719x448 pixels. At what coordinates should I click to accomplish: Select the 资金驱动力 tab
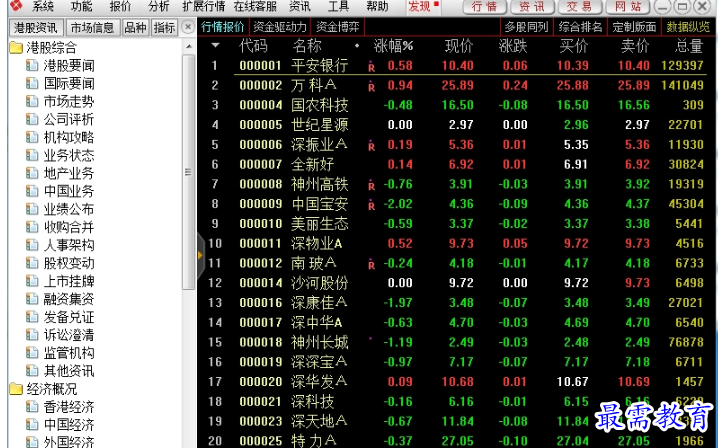pyautogui.click(x=279, y=27)
